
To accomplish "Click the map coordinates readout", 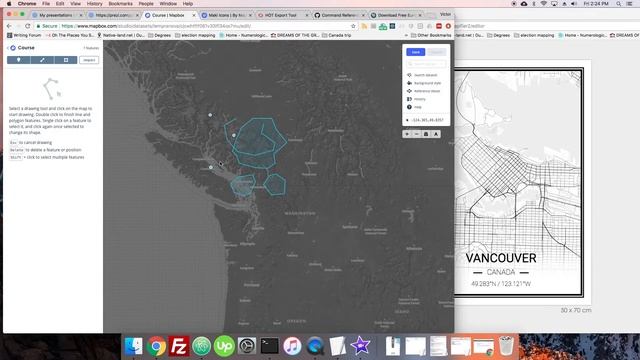I will [427, 120].
